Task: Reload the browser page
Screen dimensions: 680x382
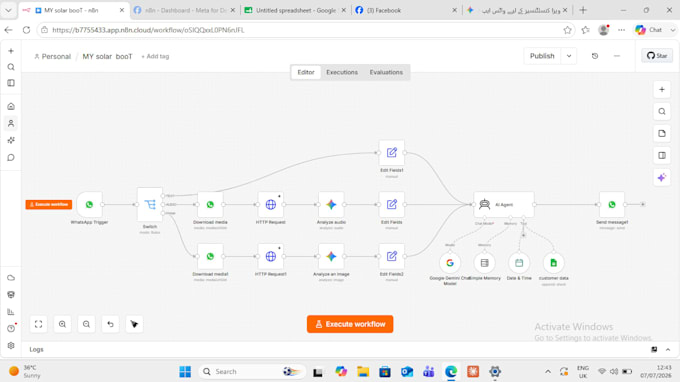Action: click(x=26, y=30)
